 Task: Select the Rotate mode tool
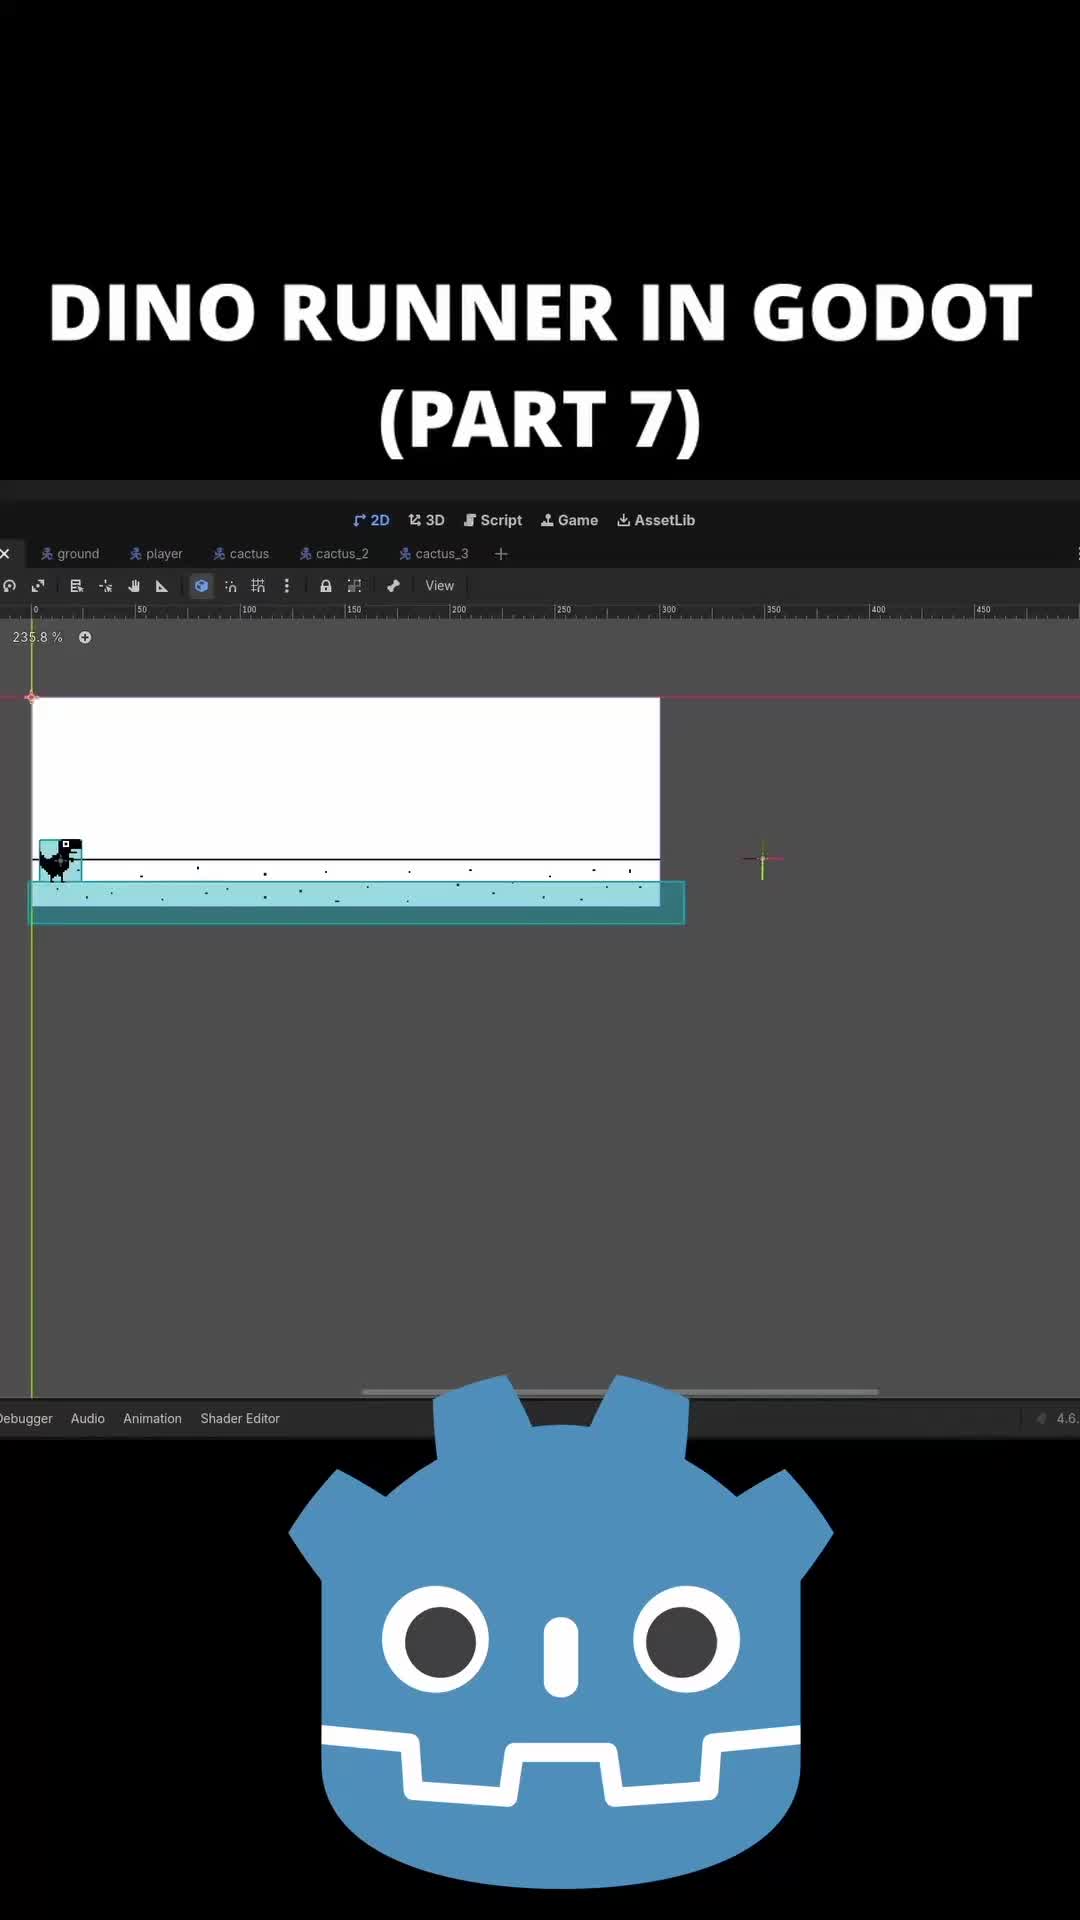coord(9,586)
